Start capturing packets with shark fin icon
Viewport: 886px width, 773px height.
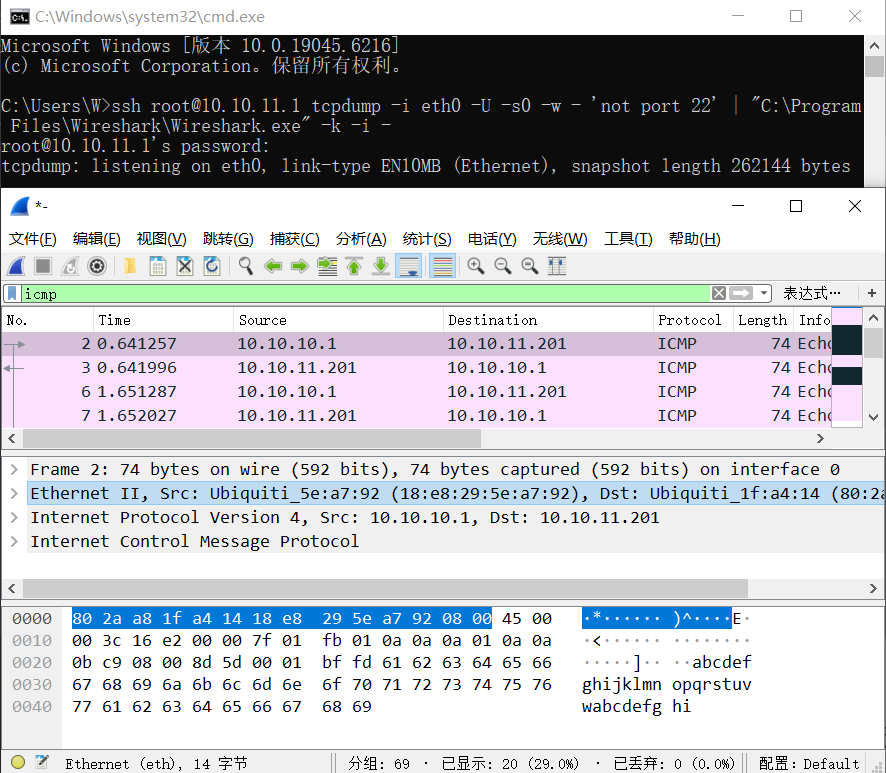pos(16,266)
